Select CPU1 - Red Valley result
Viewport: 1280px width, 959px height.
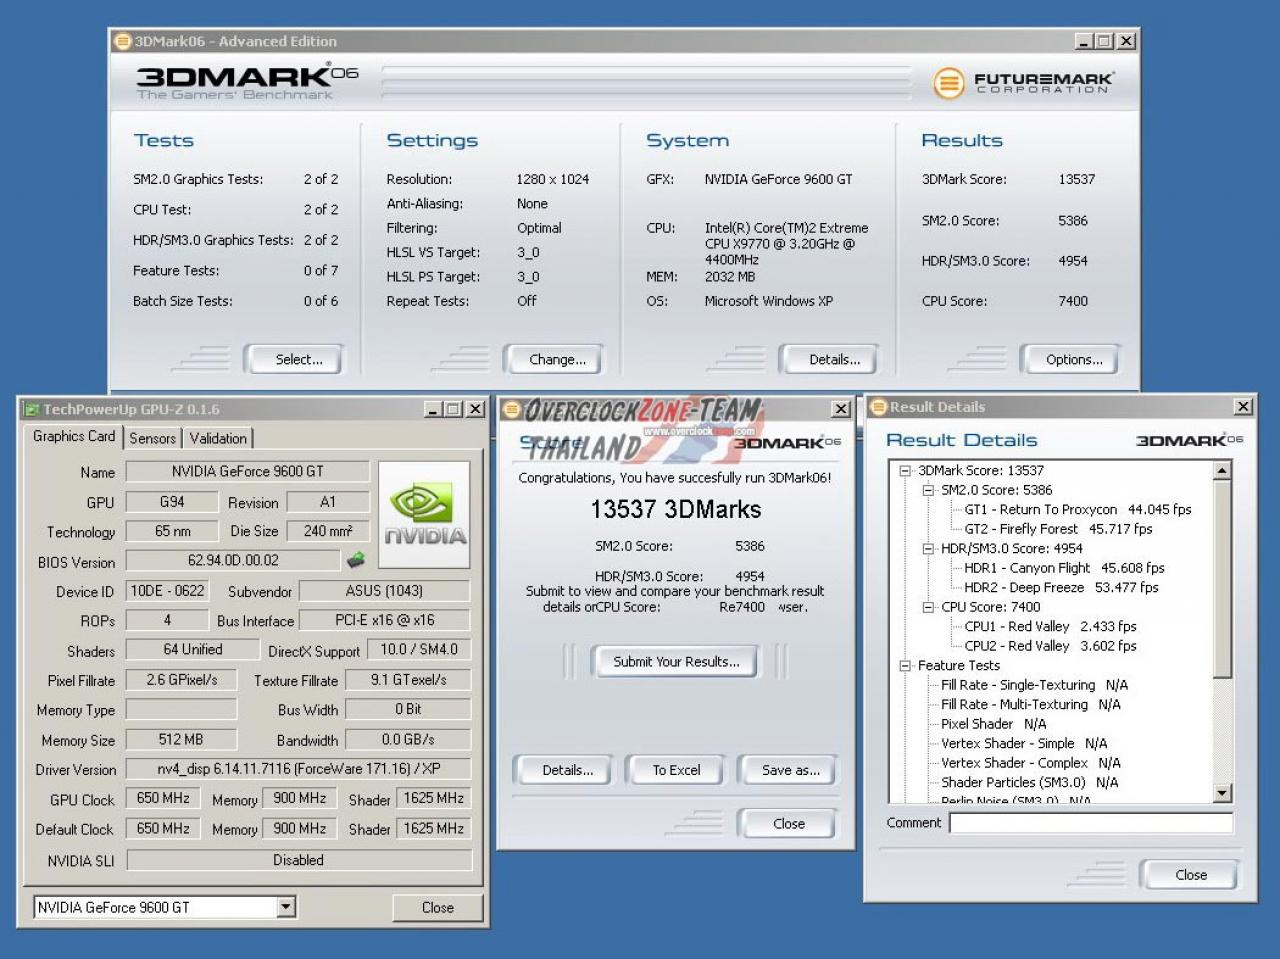tap(1050, 626)
